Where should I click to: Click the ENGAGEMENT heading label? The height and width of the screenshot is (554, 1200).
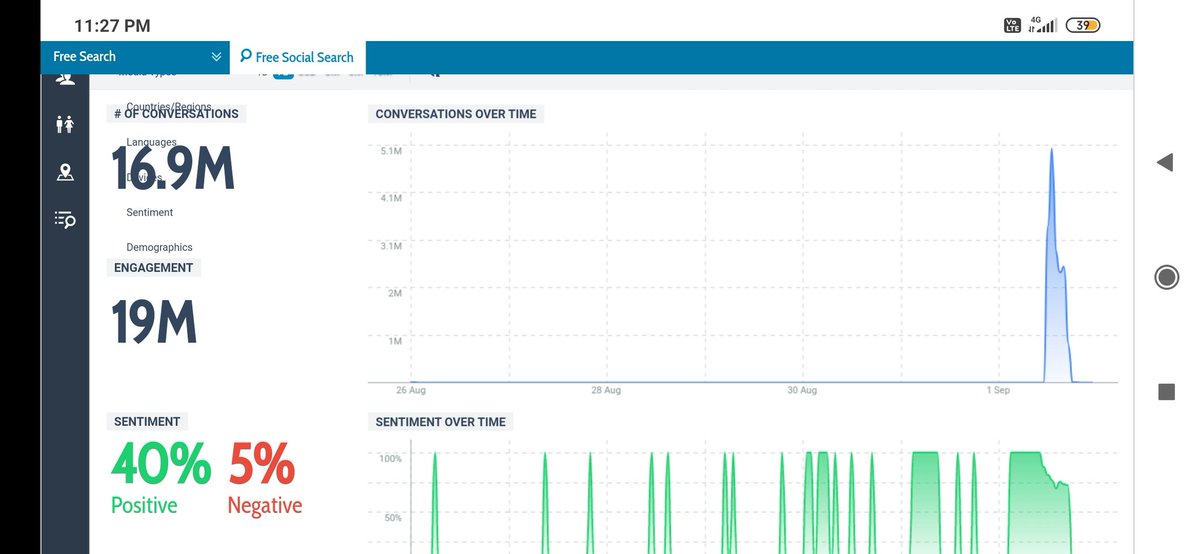click(x=154, y=268)
